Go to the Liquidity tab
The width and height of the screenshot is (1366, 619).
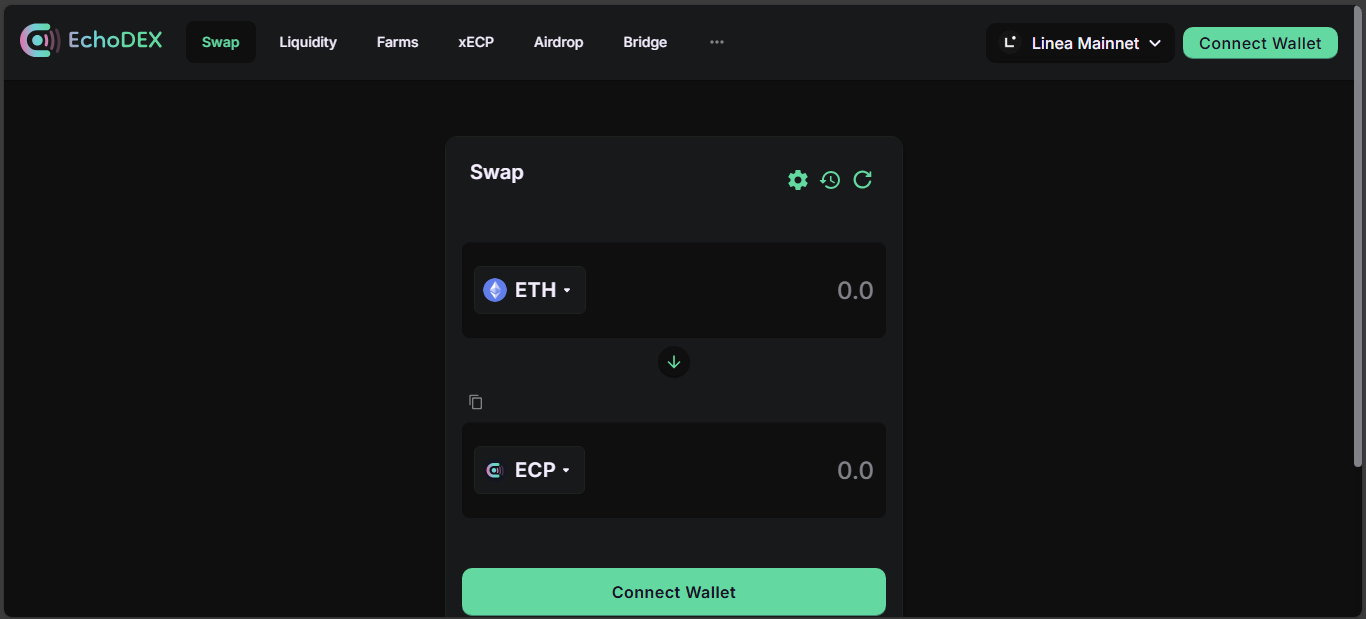(308, 42)
